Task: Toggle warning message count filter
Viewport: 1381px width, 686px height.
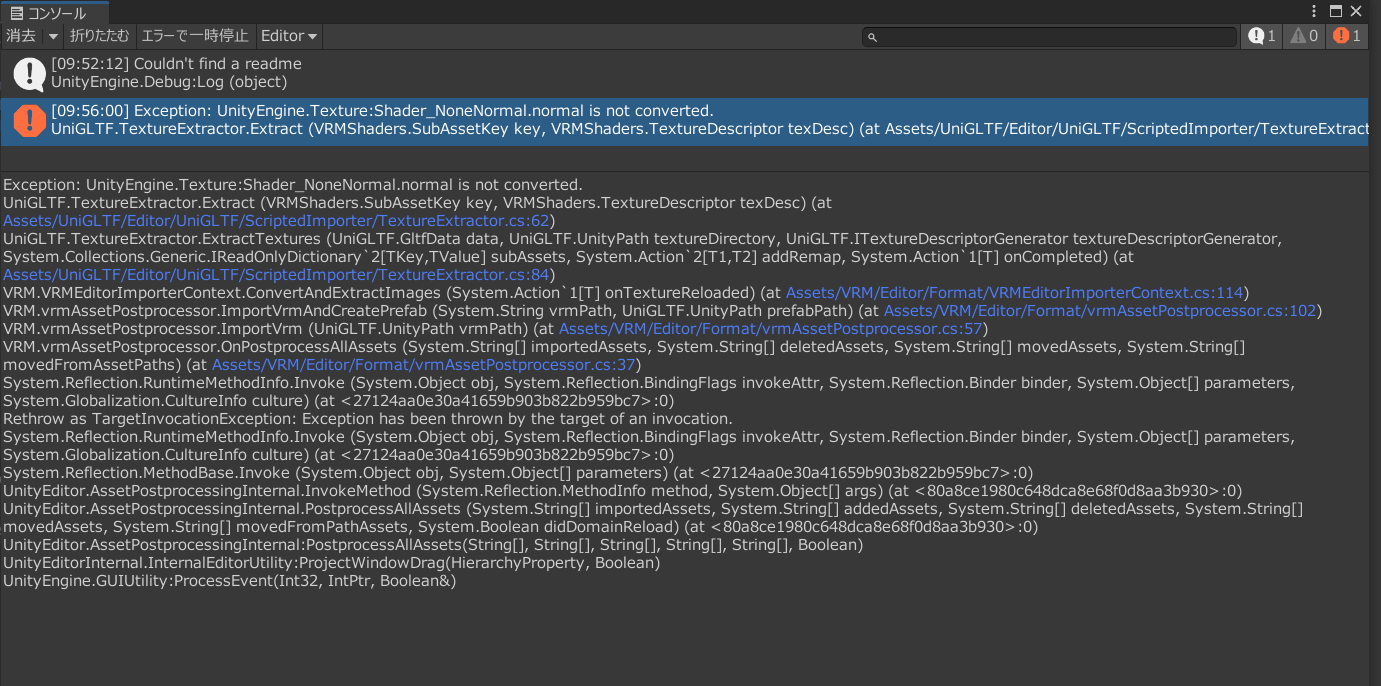Action: tap(1304, 36)
